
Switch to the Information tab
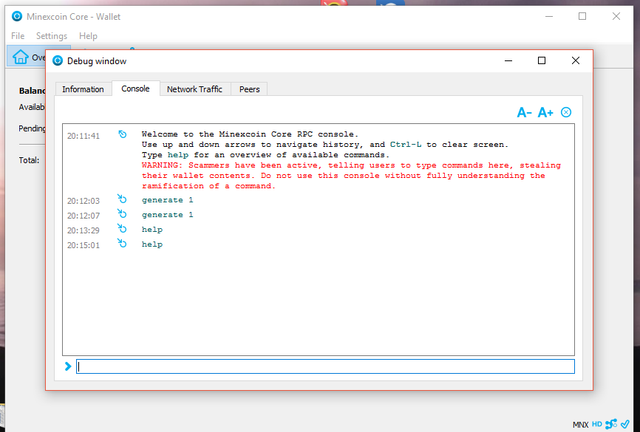point(83,89)
